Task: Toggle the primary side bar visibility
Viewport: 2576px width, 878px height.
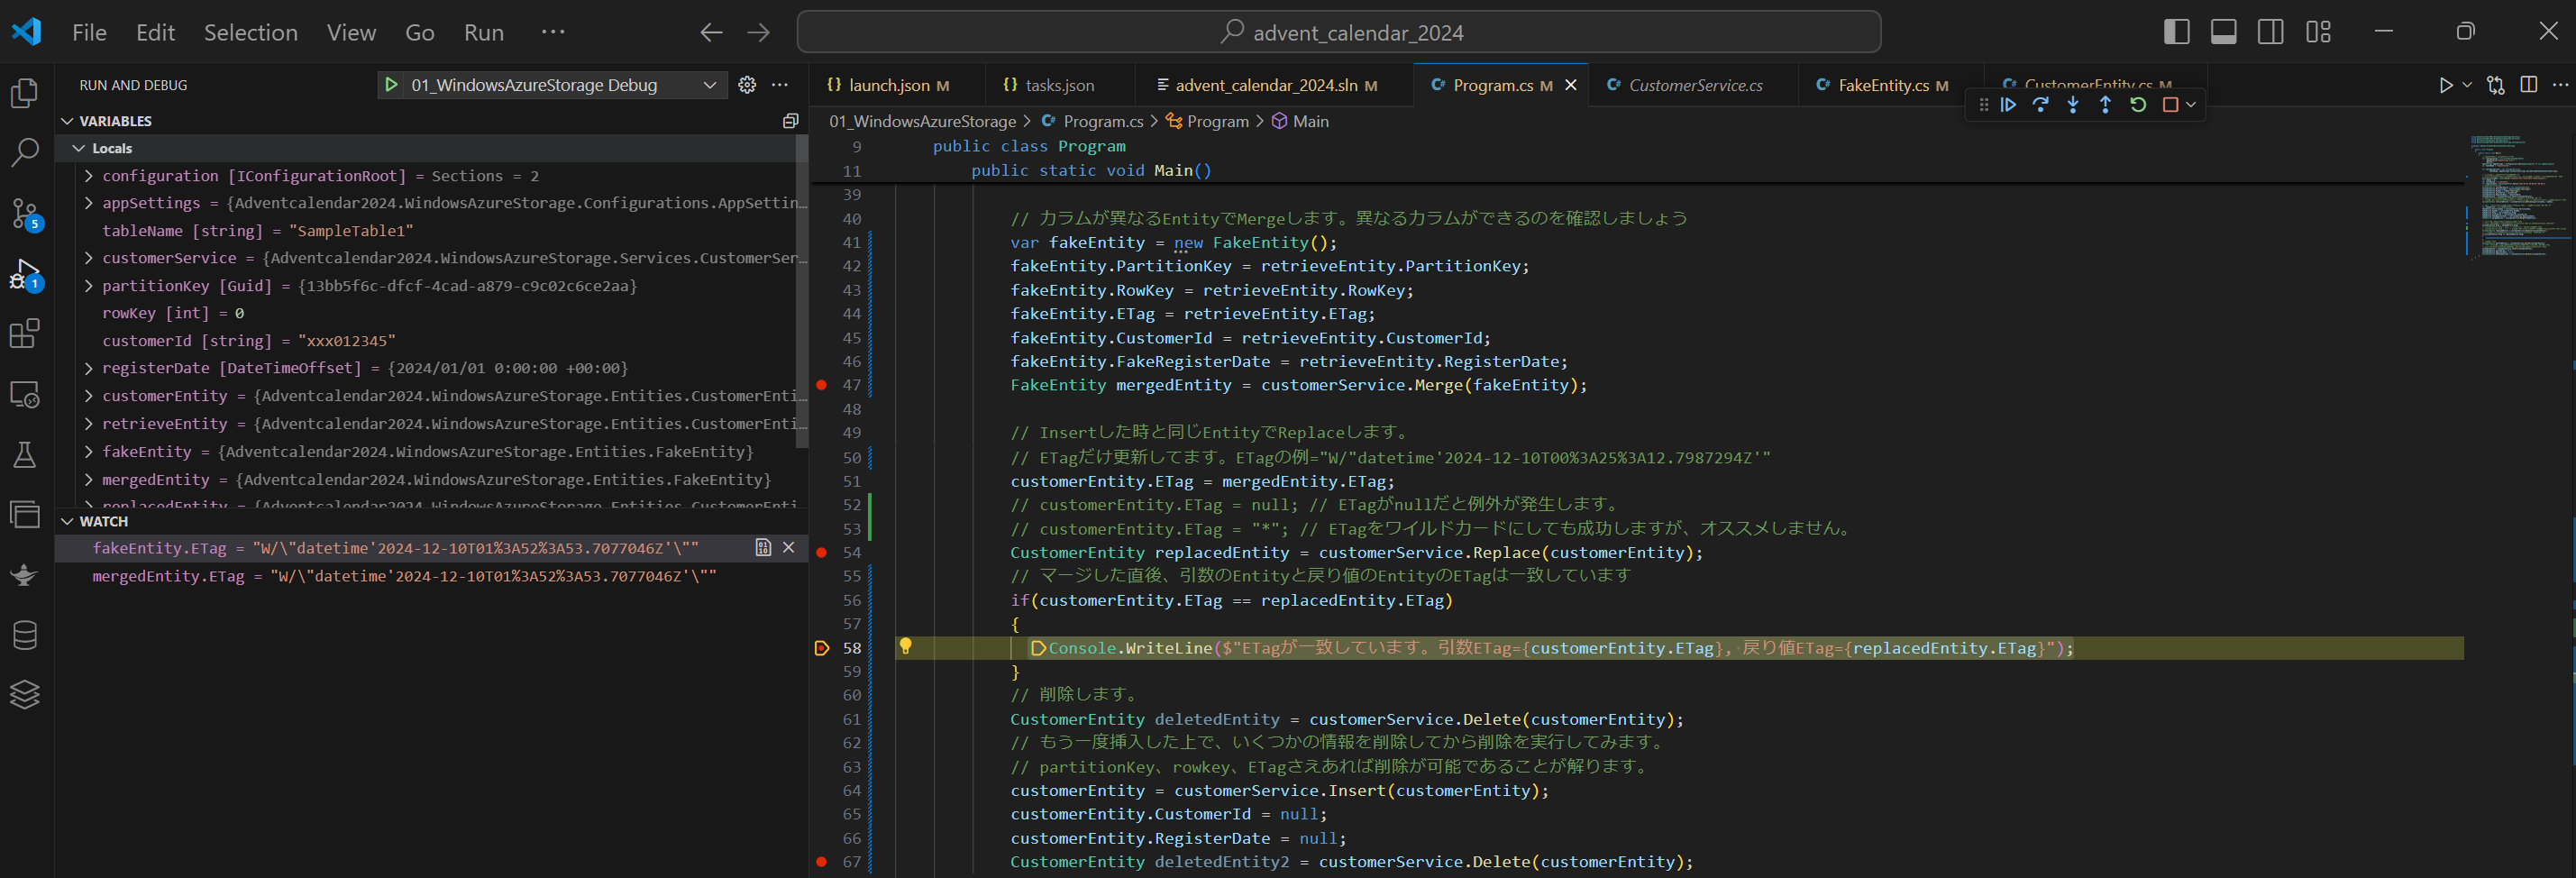Action: 2176,32
